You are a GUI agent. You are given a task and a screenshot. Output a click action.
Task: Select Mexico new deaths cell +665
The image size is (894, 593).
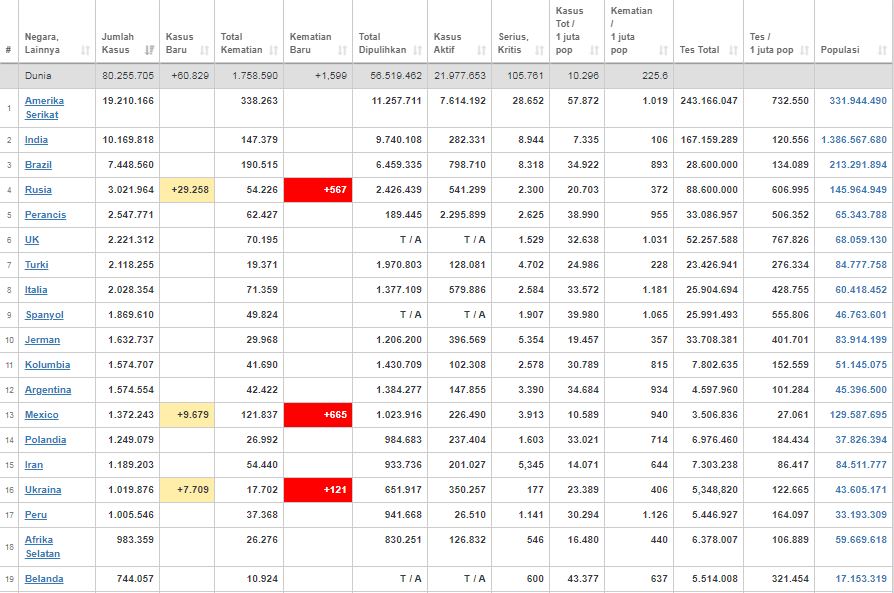click(x=318, y=415)
